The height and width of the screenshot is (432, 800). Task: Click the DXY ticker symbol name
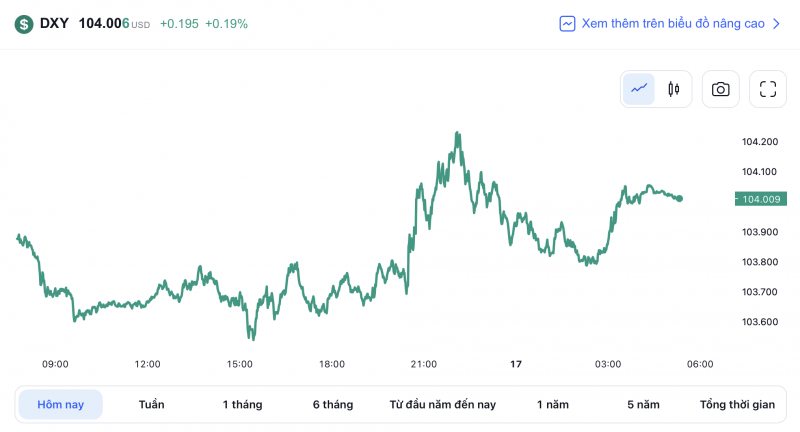54,23
